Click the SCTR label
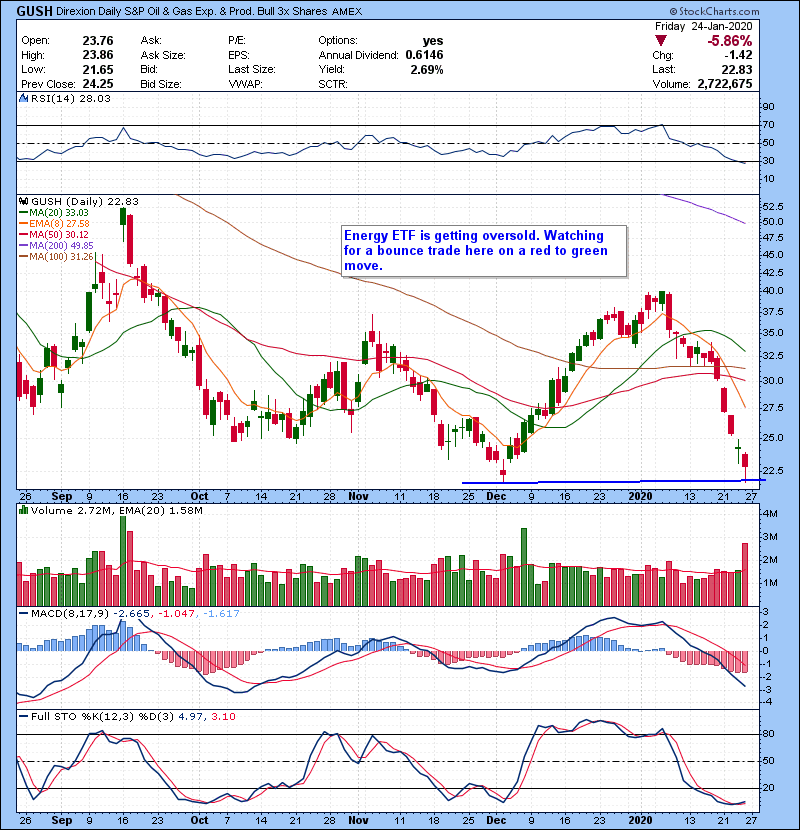800x830 pixels. click(333, 84)
